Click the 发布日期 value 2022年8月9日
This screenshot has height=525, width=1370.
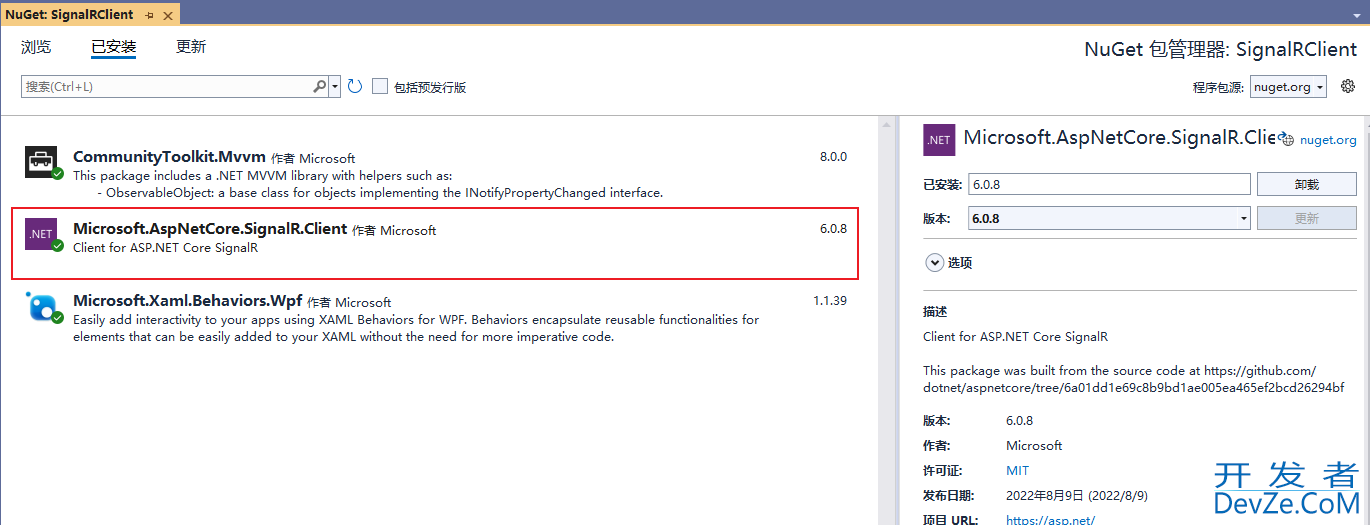point(1077,495)
